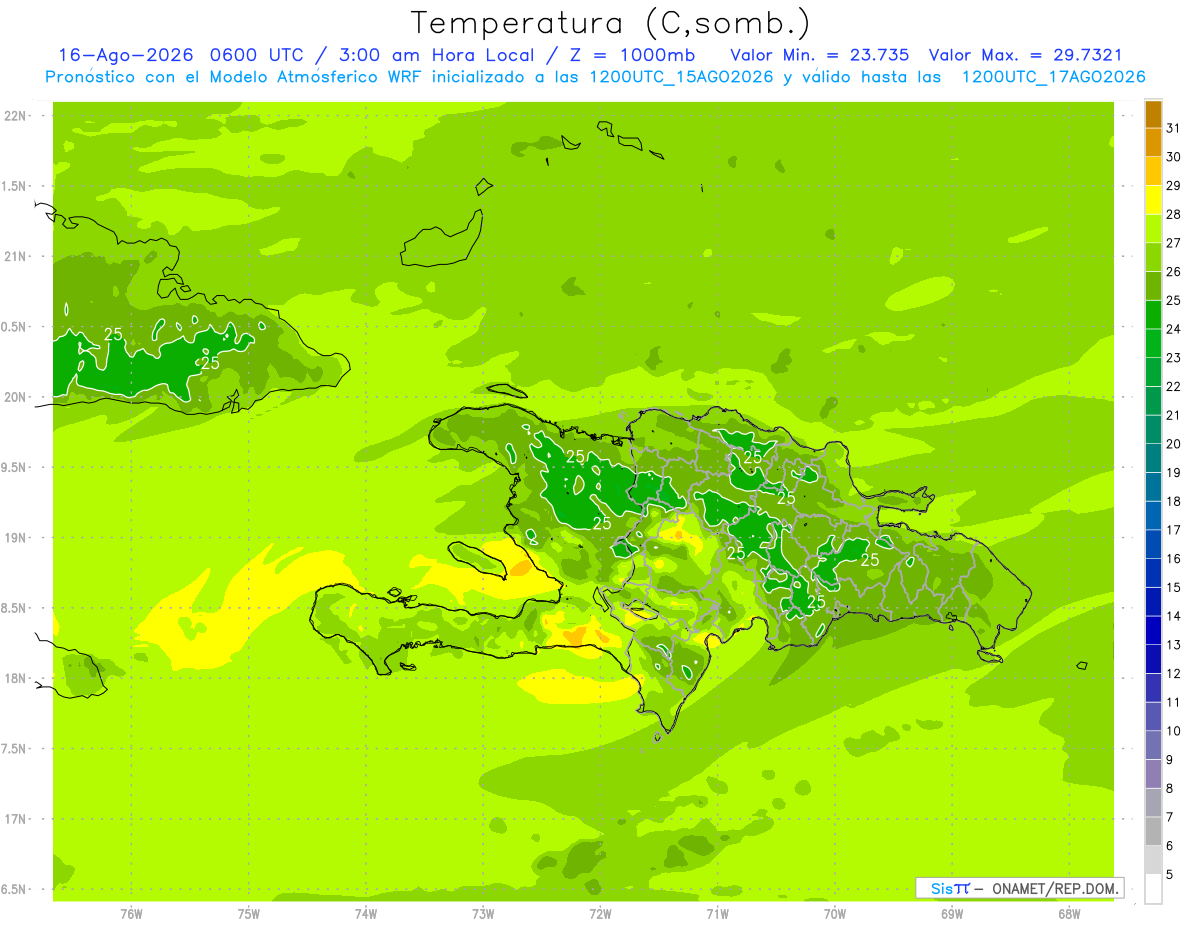Click the "17N" latitude label

coord(16,820)
